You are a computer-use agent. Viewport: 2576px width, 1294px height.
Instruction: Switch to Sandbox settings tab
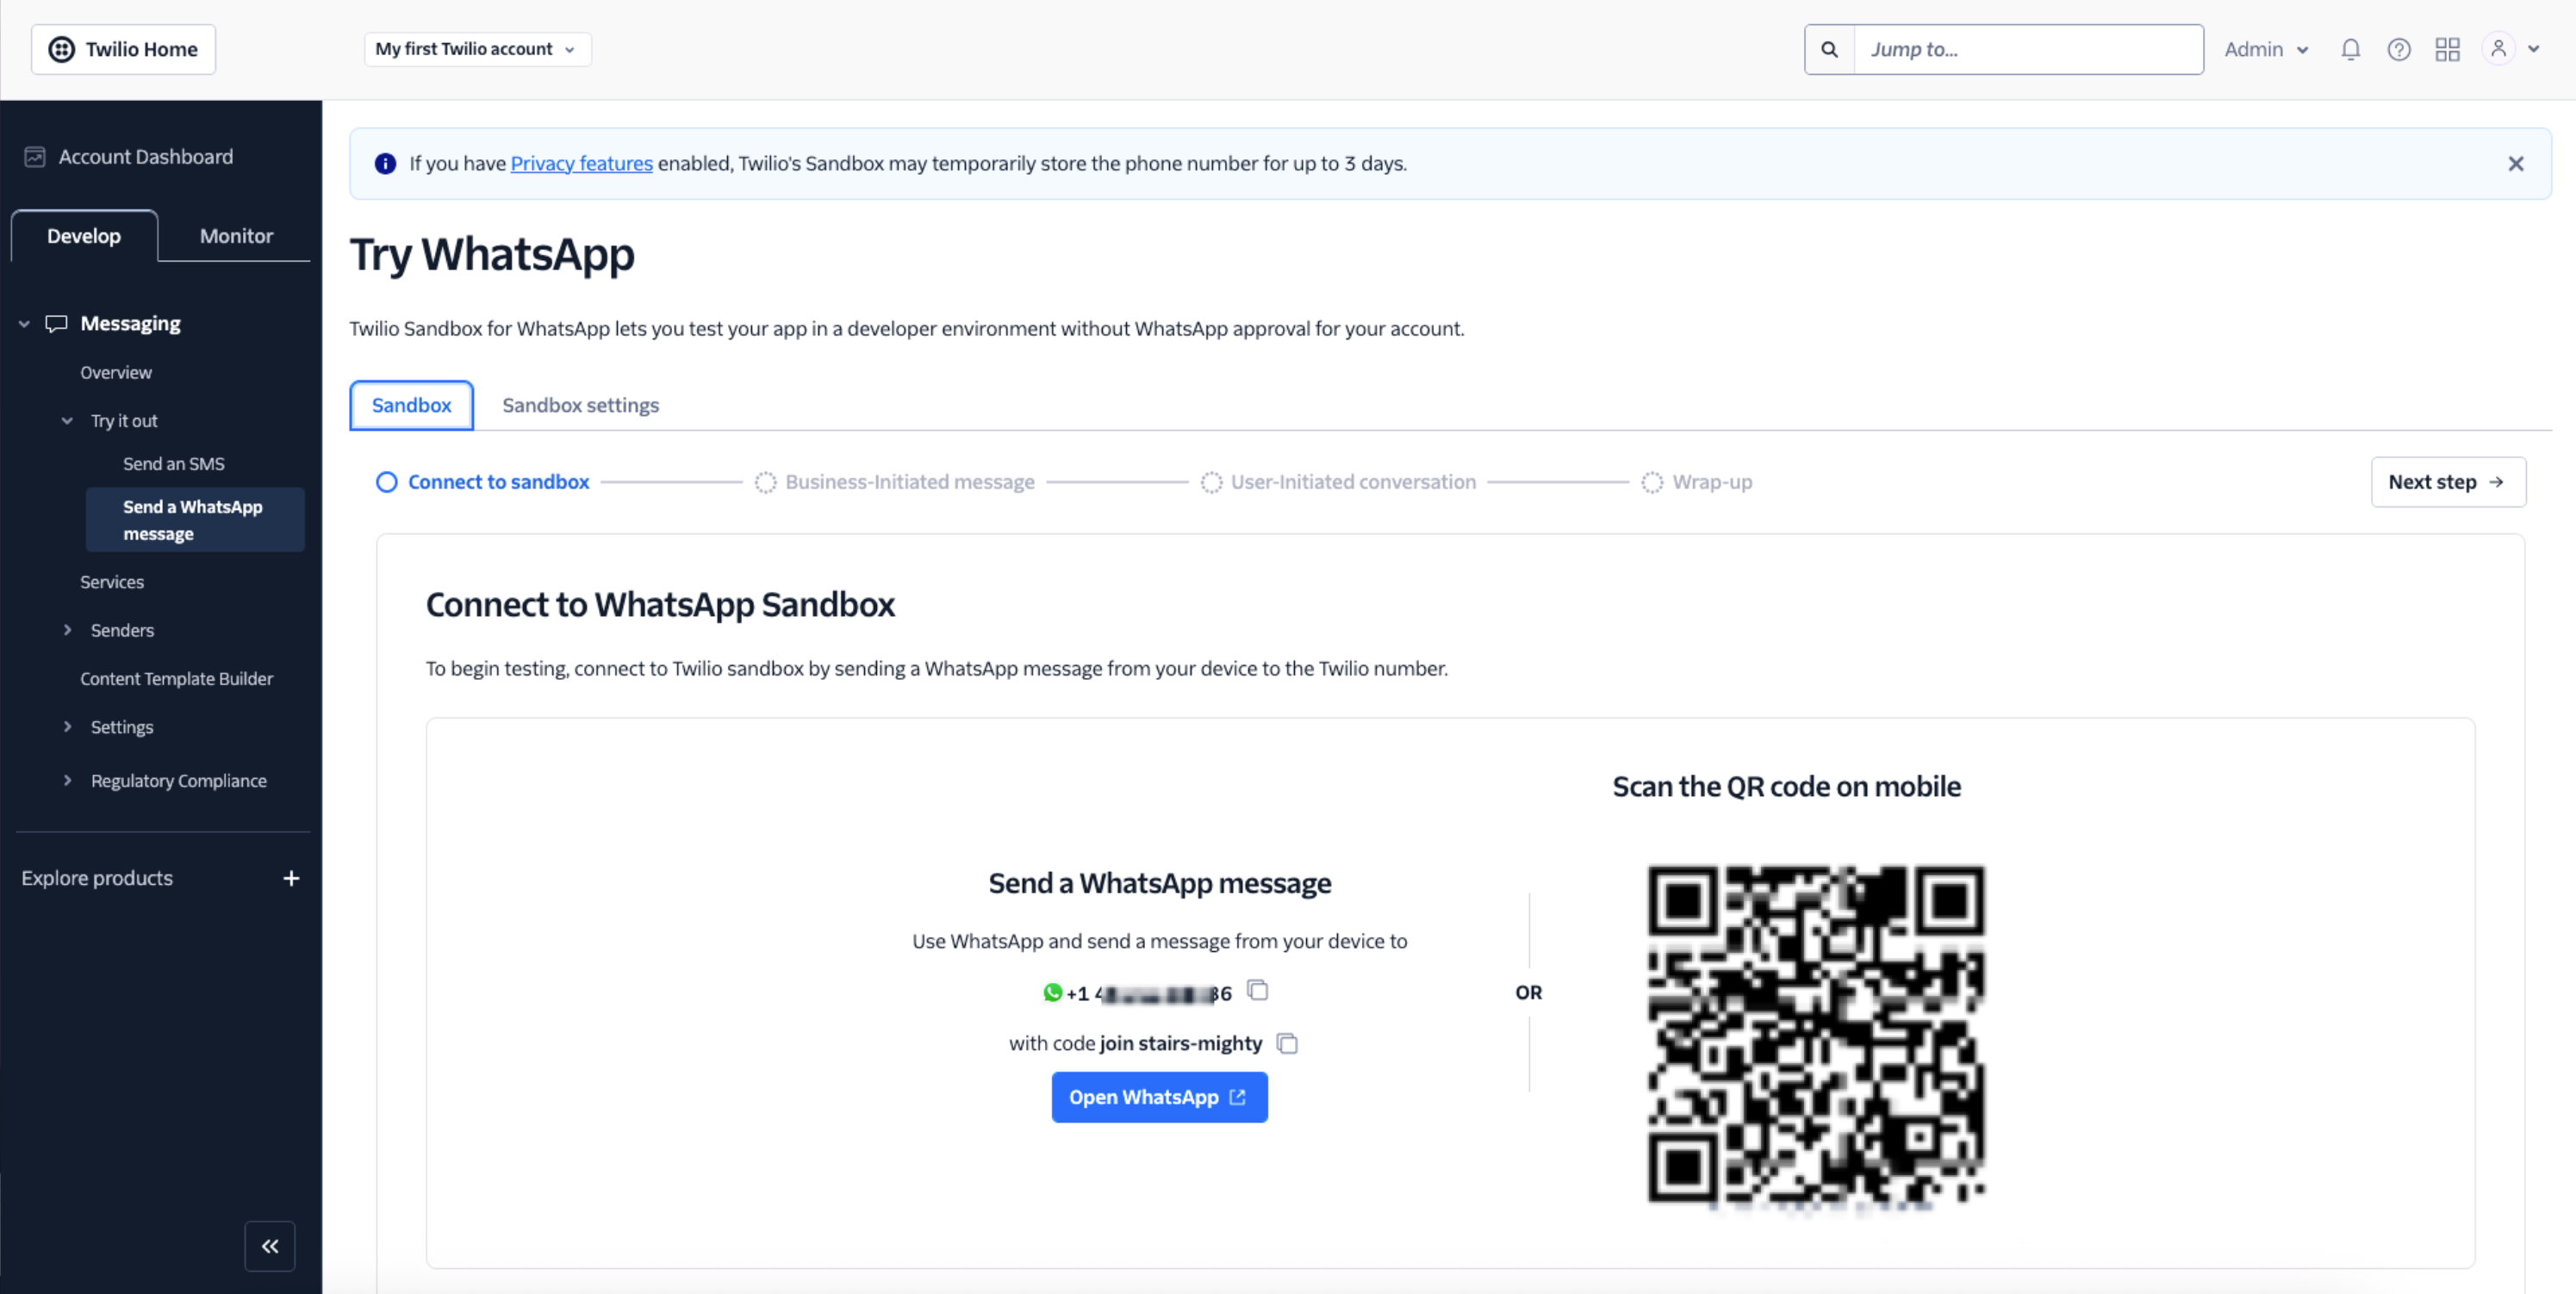tap(580, 405)
